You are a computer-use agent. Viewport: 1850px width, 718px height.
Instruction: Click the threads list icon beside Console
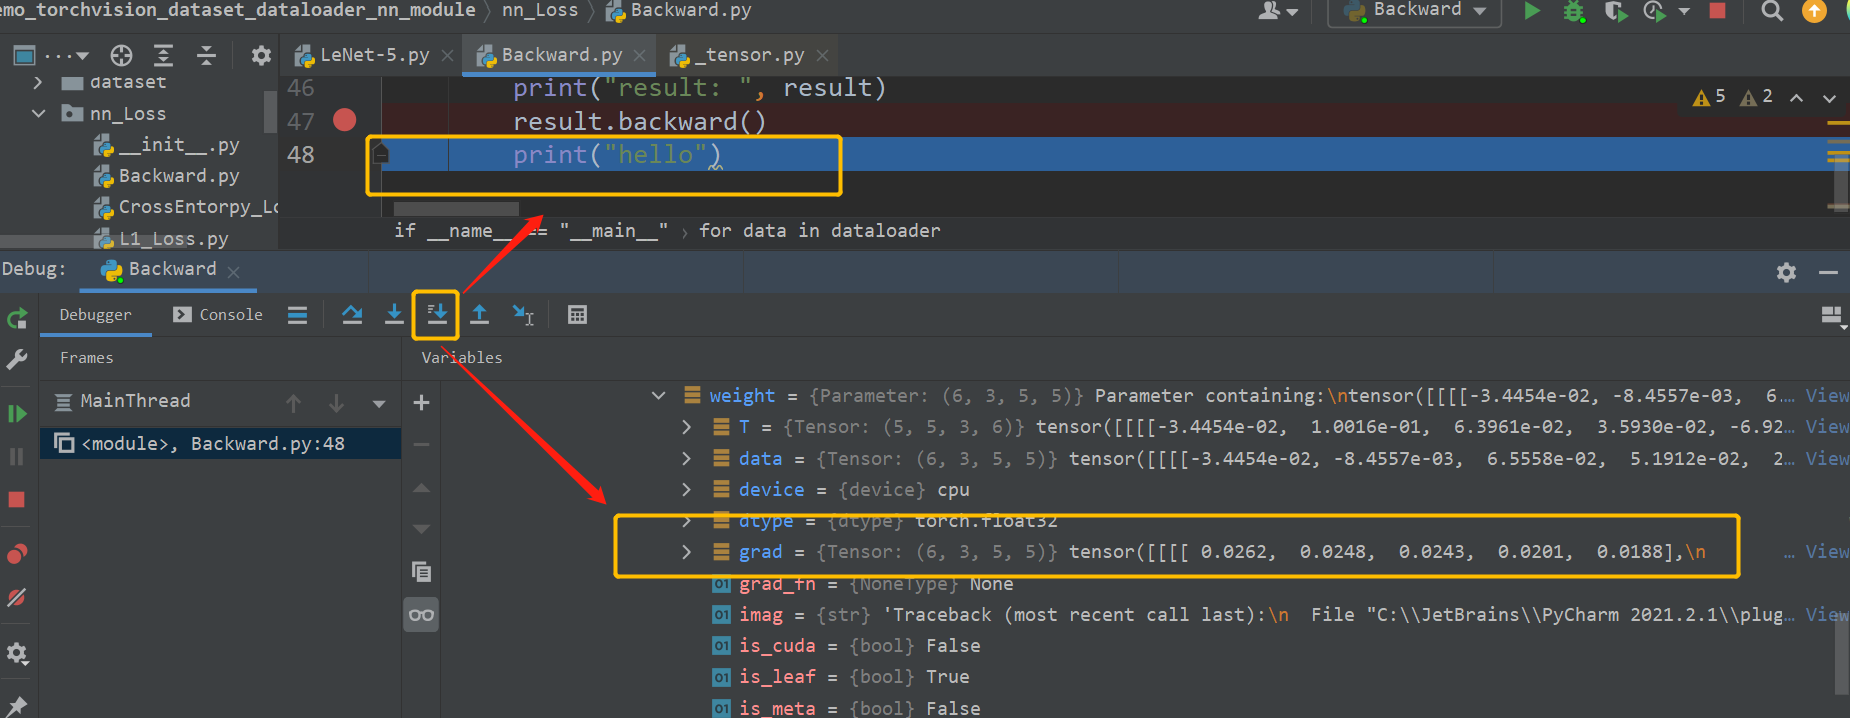click(297, 315)
